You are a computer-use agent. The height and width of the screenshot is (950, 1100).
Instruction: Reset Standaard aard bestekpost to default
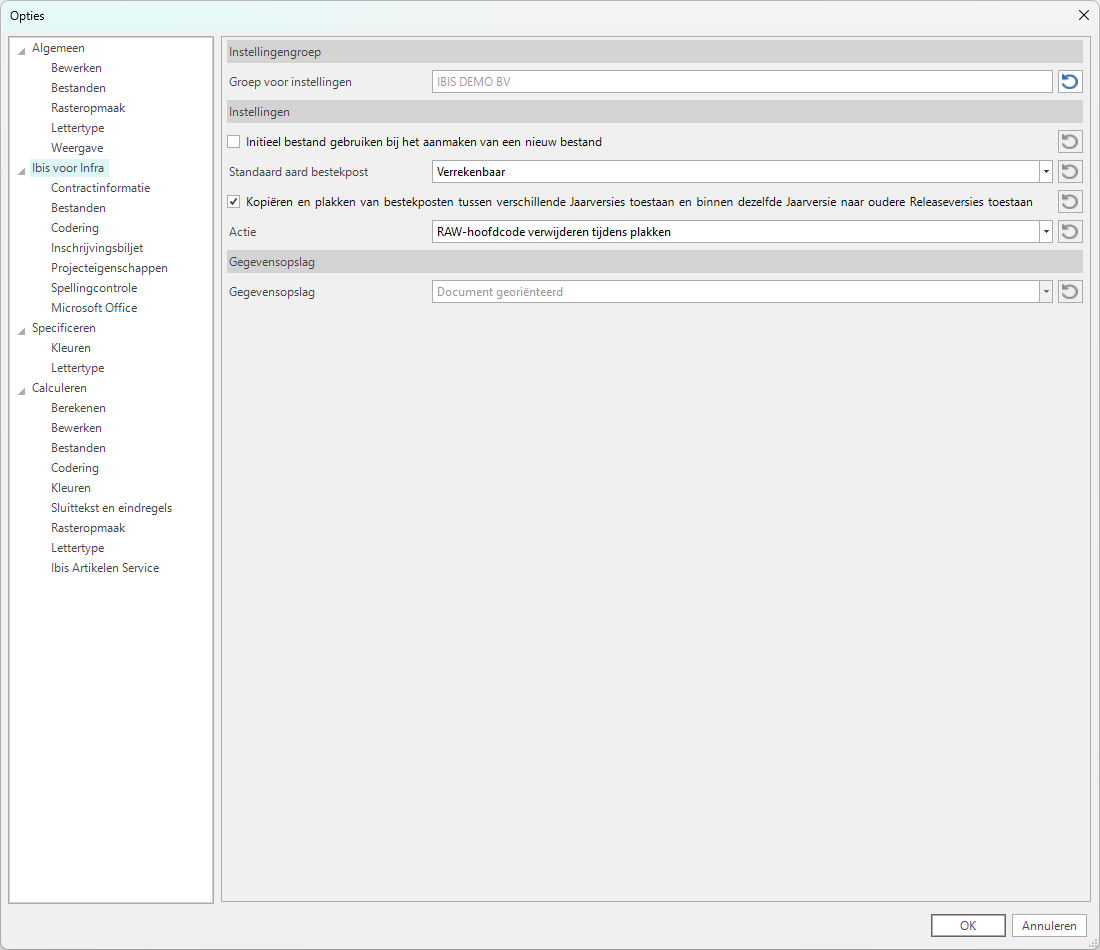[x=1070, y=172]
